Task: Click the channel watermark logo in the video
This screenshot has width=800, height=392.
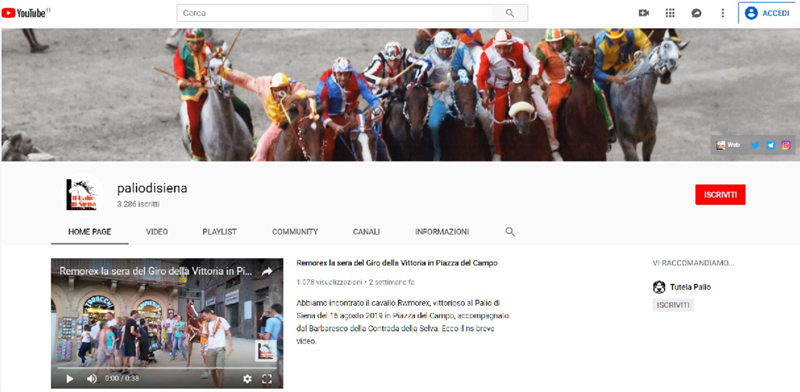Action: point(266,351)
